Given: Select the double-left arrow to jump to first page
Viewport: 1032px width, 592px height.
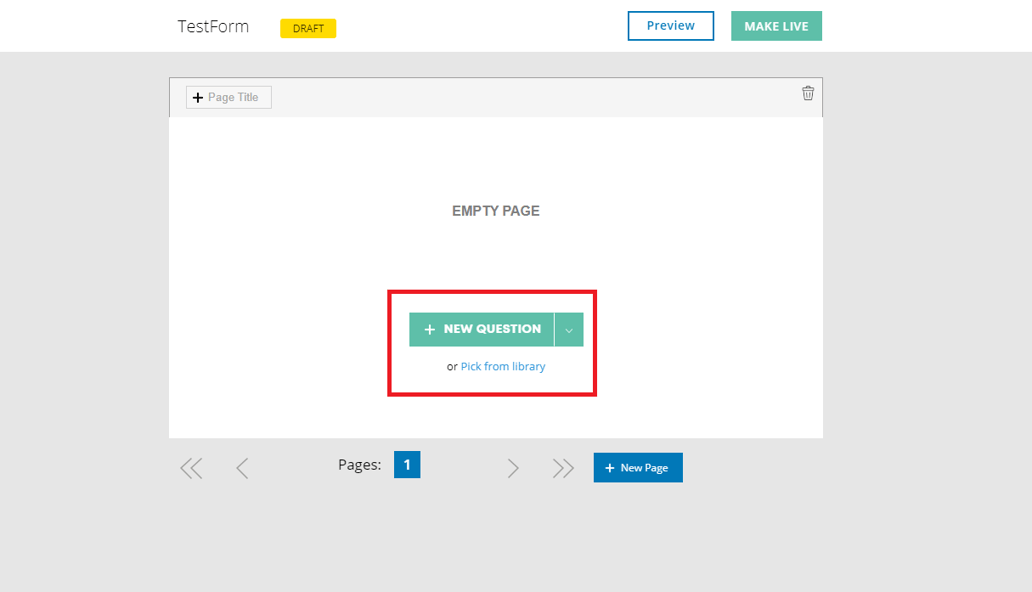Looking at the screenshot, I should tap(190, 466).
